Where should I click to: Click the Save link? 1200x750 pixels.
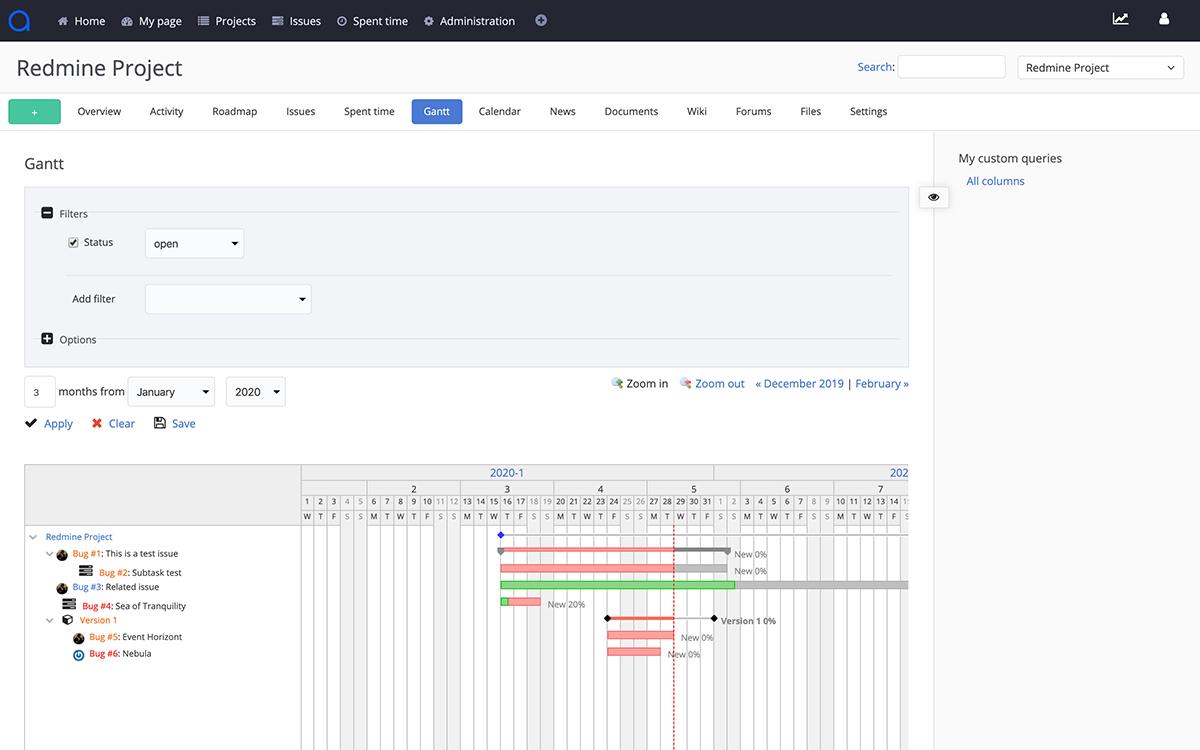click(184, 424)
